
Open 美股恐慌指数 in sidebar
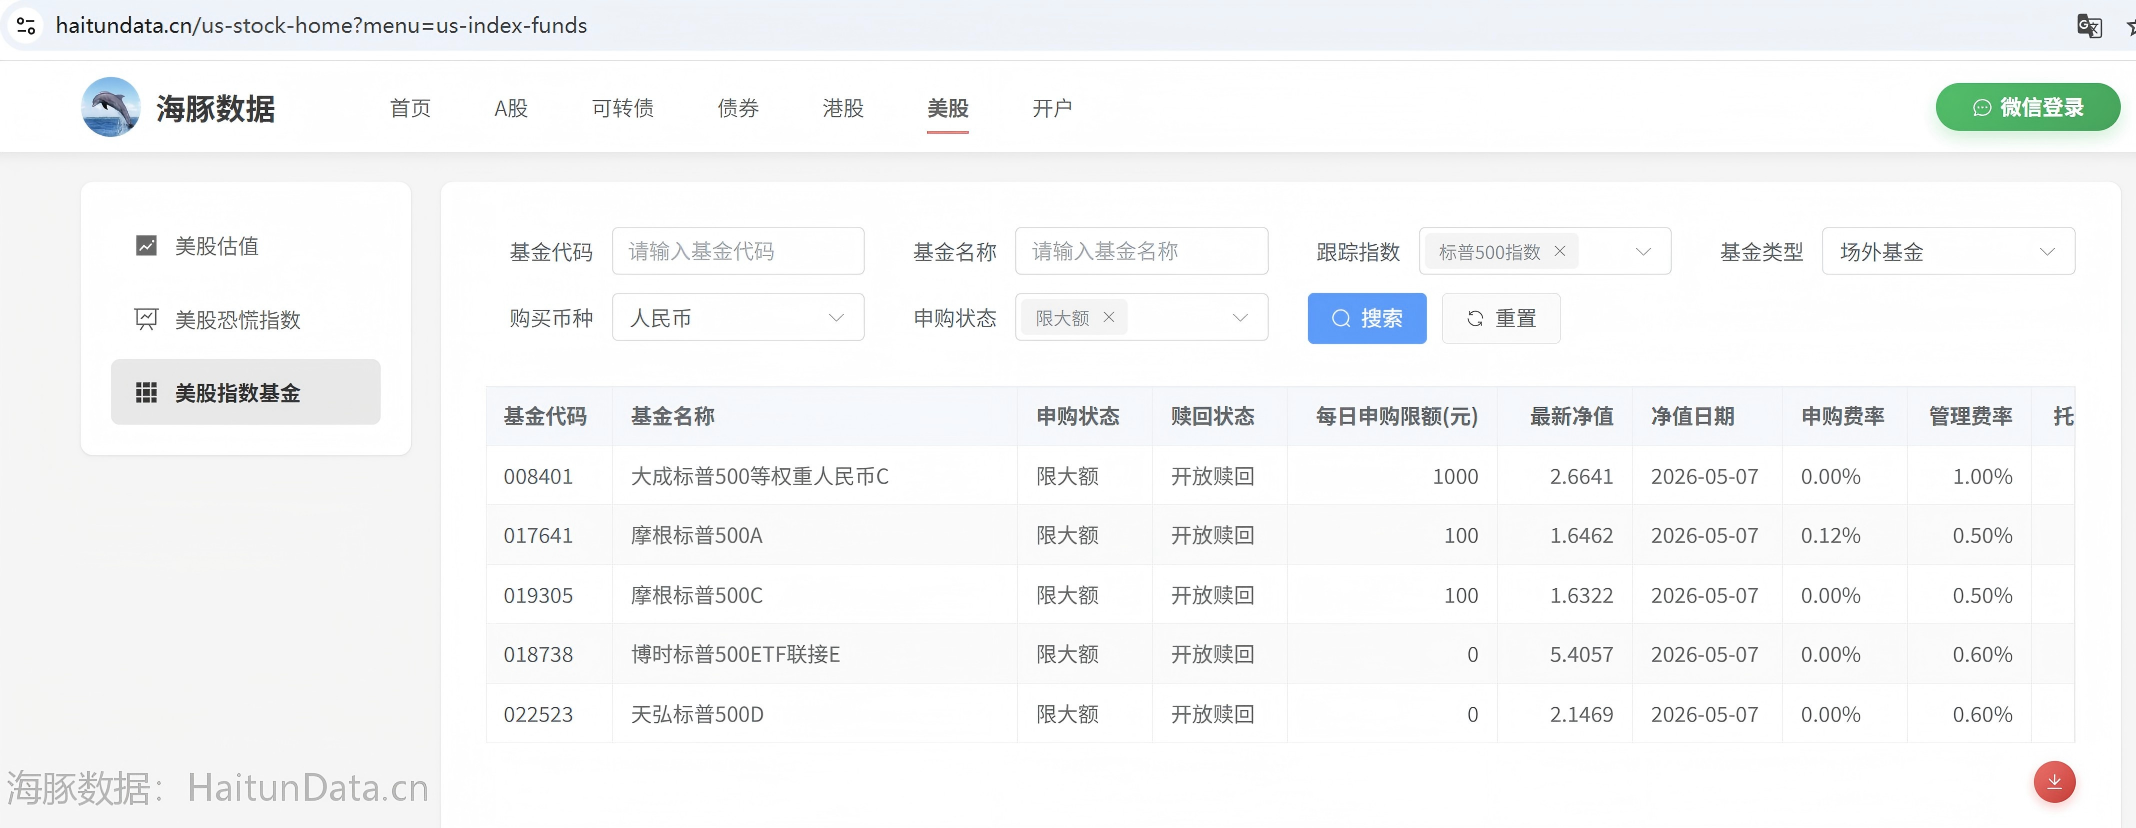(246, 319)
